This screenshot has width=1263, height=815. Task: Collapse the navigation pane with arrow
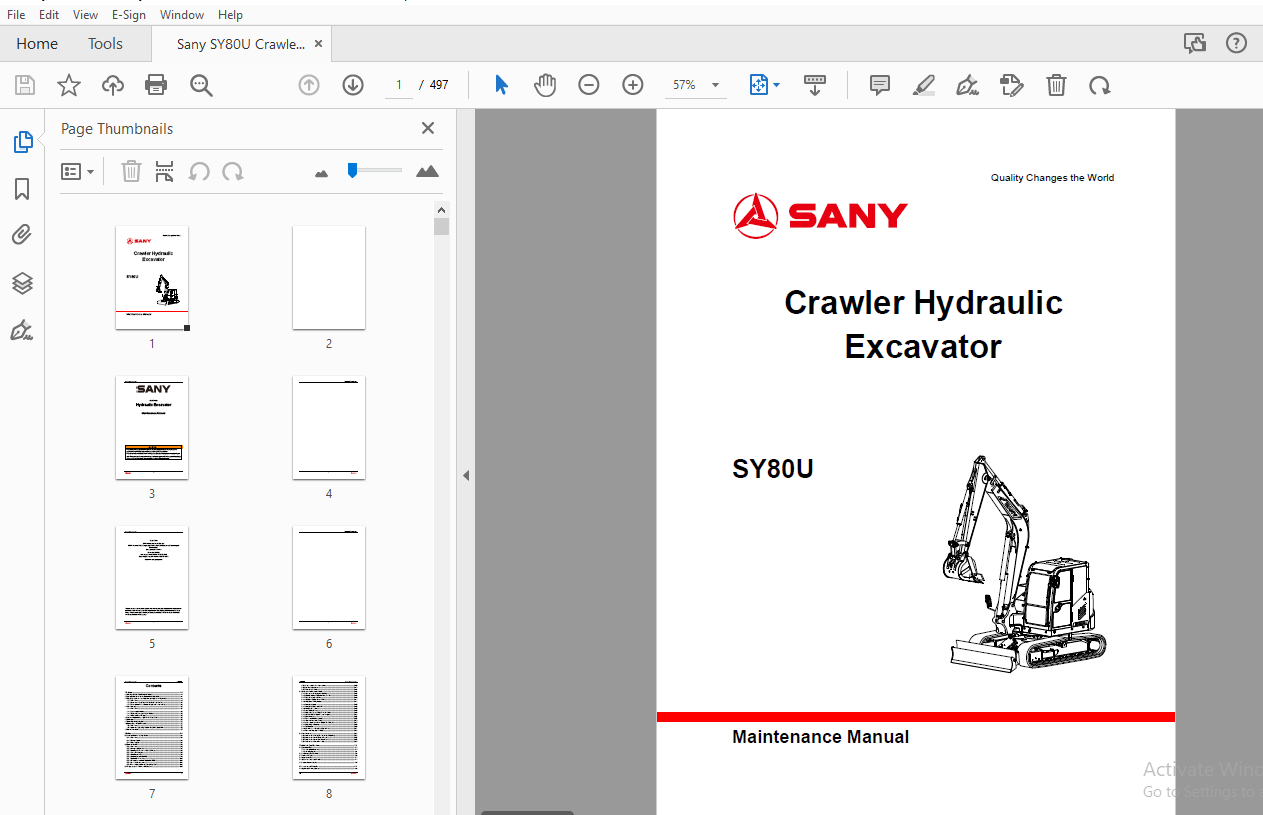(x=465, y=476)
